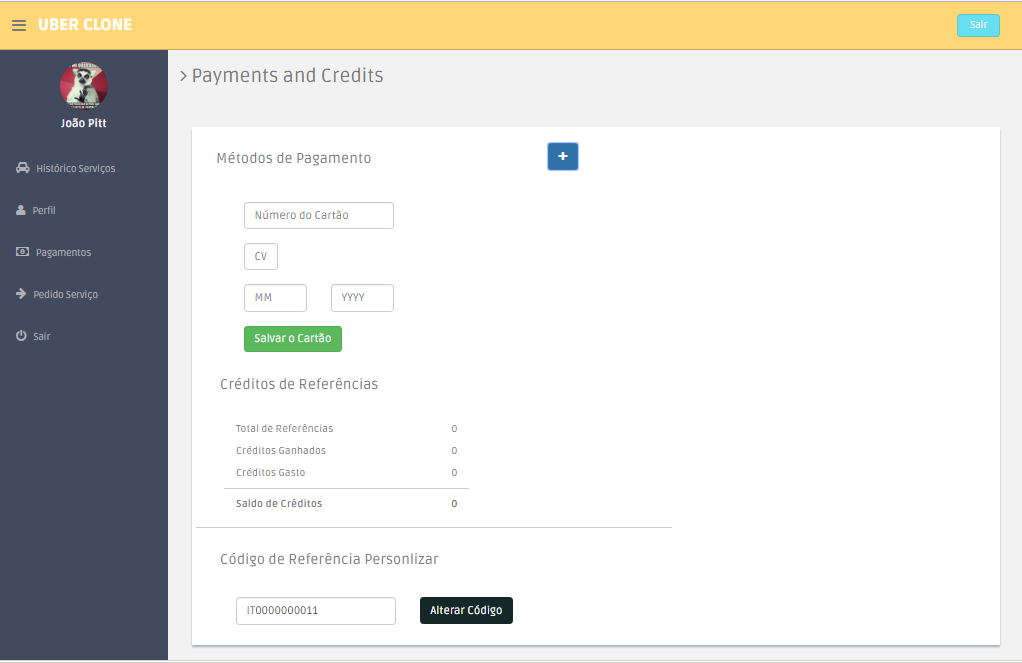The image size is (1022, 663).
Task: Click the car icon beside Histórico Serviços
Action: [x=23, y=168]
